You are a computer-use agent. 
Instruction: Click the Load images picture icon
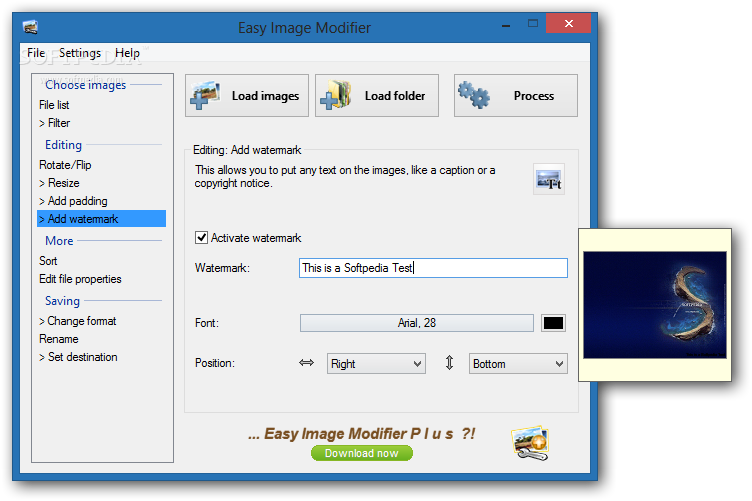205,95
